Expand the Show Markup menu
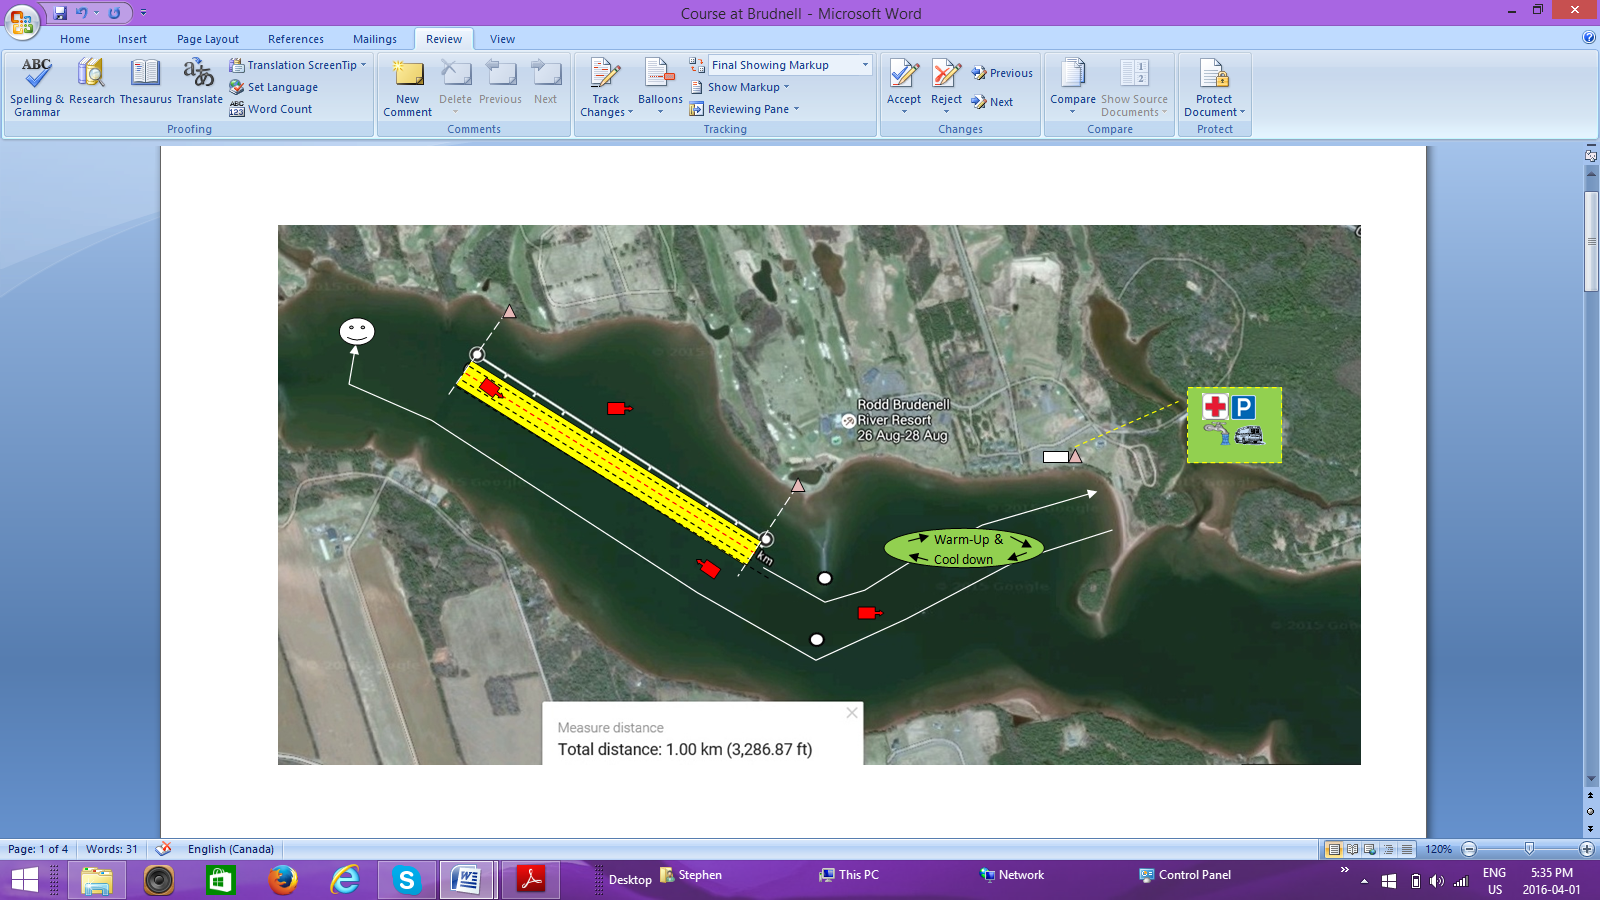 [740, 87]
